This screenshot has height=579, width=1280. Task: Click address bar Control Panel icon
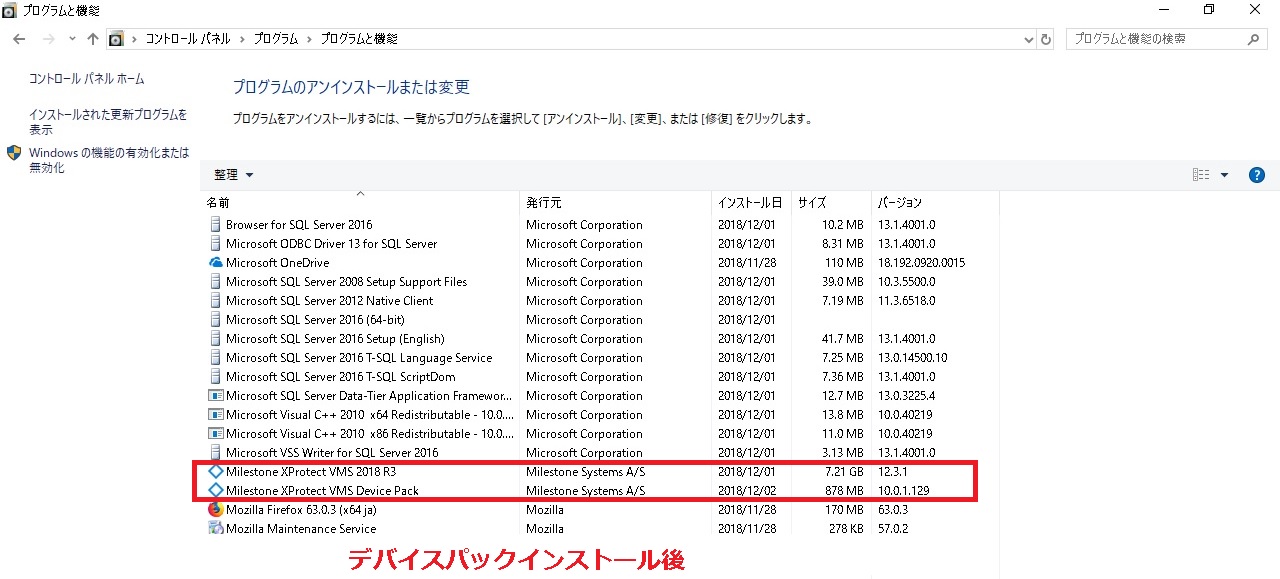[116, 39]
